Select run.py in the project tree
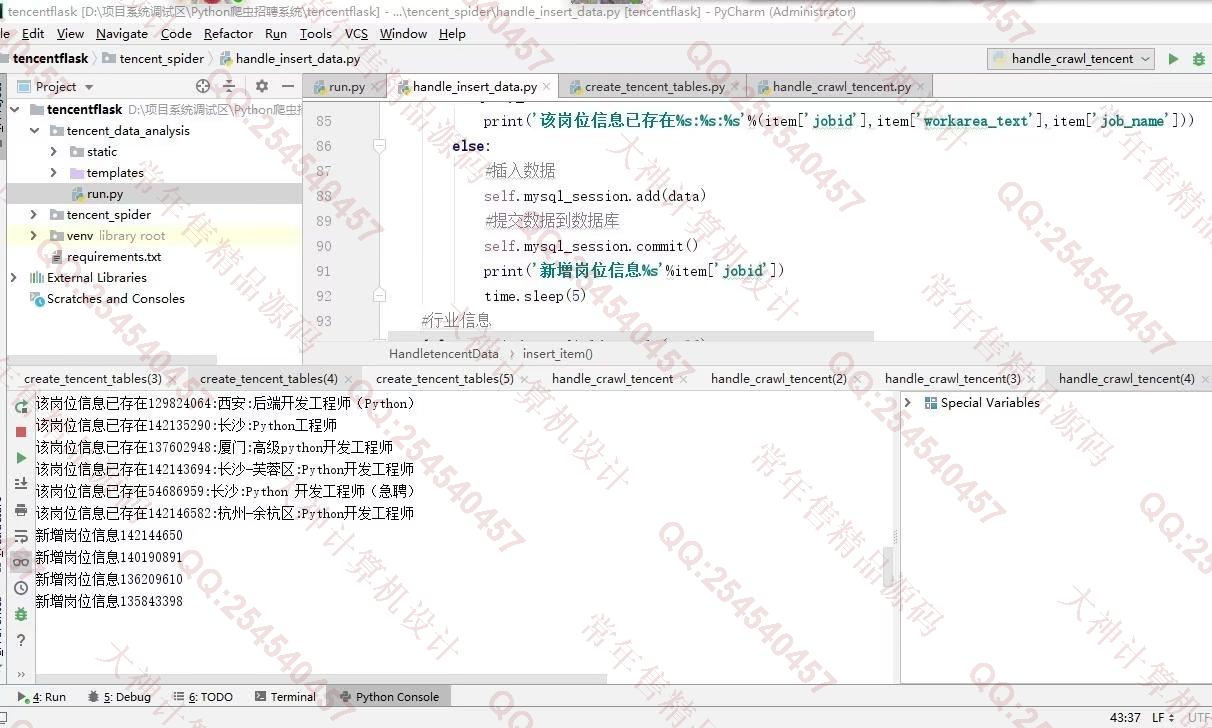1212x728 pixels. [x=105, y=194]
